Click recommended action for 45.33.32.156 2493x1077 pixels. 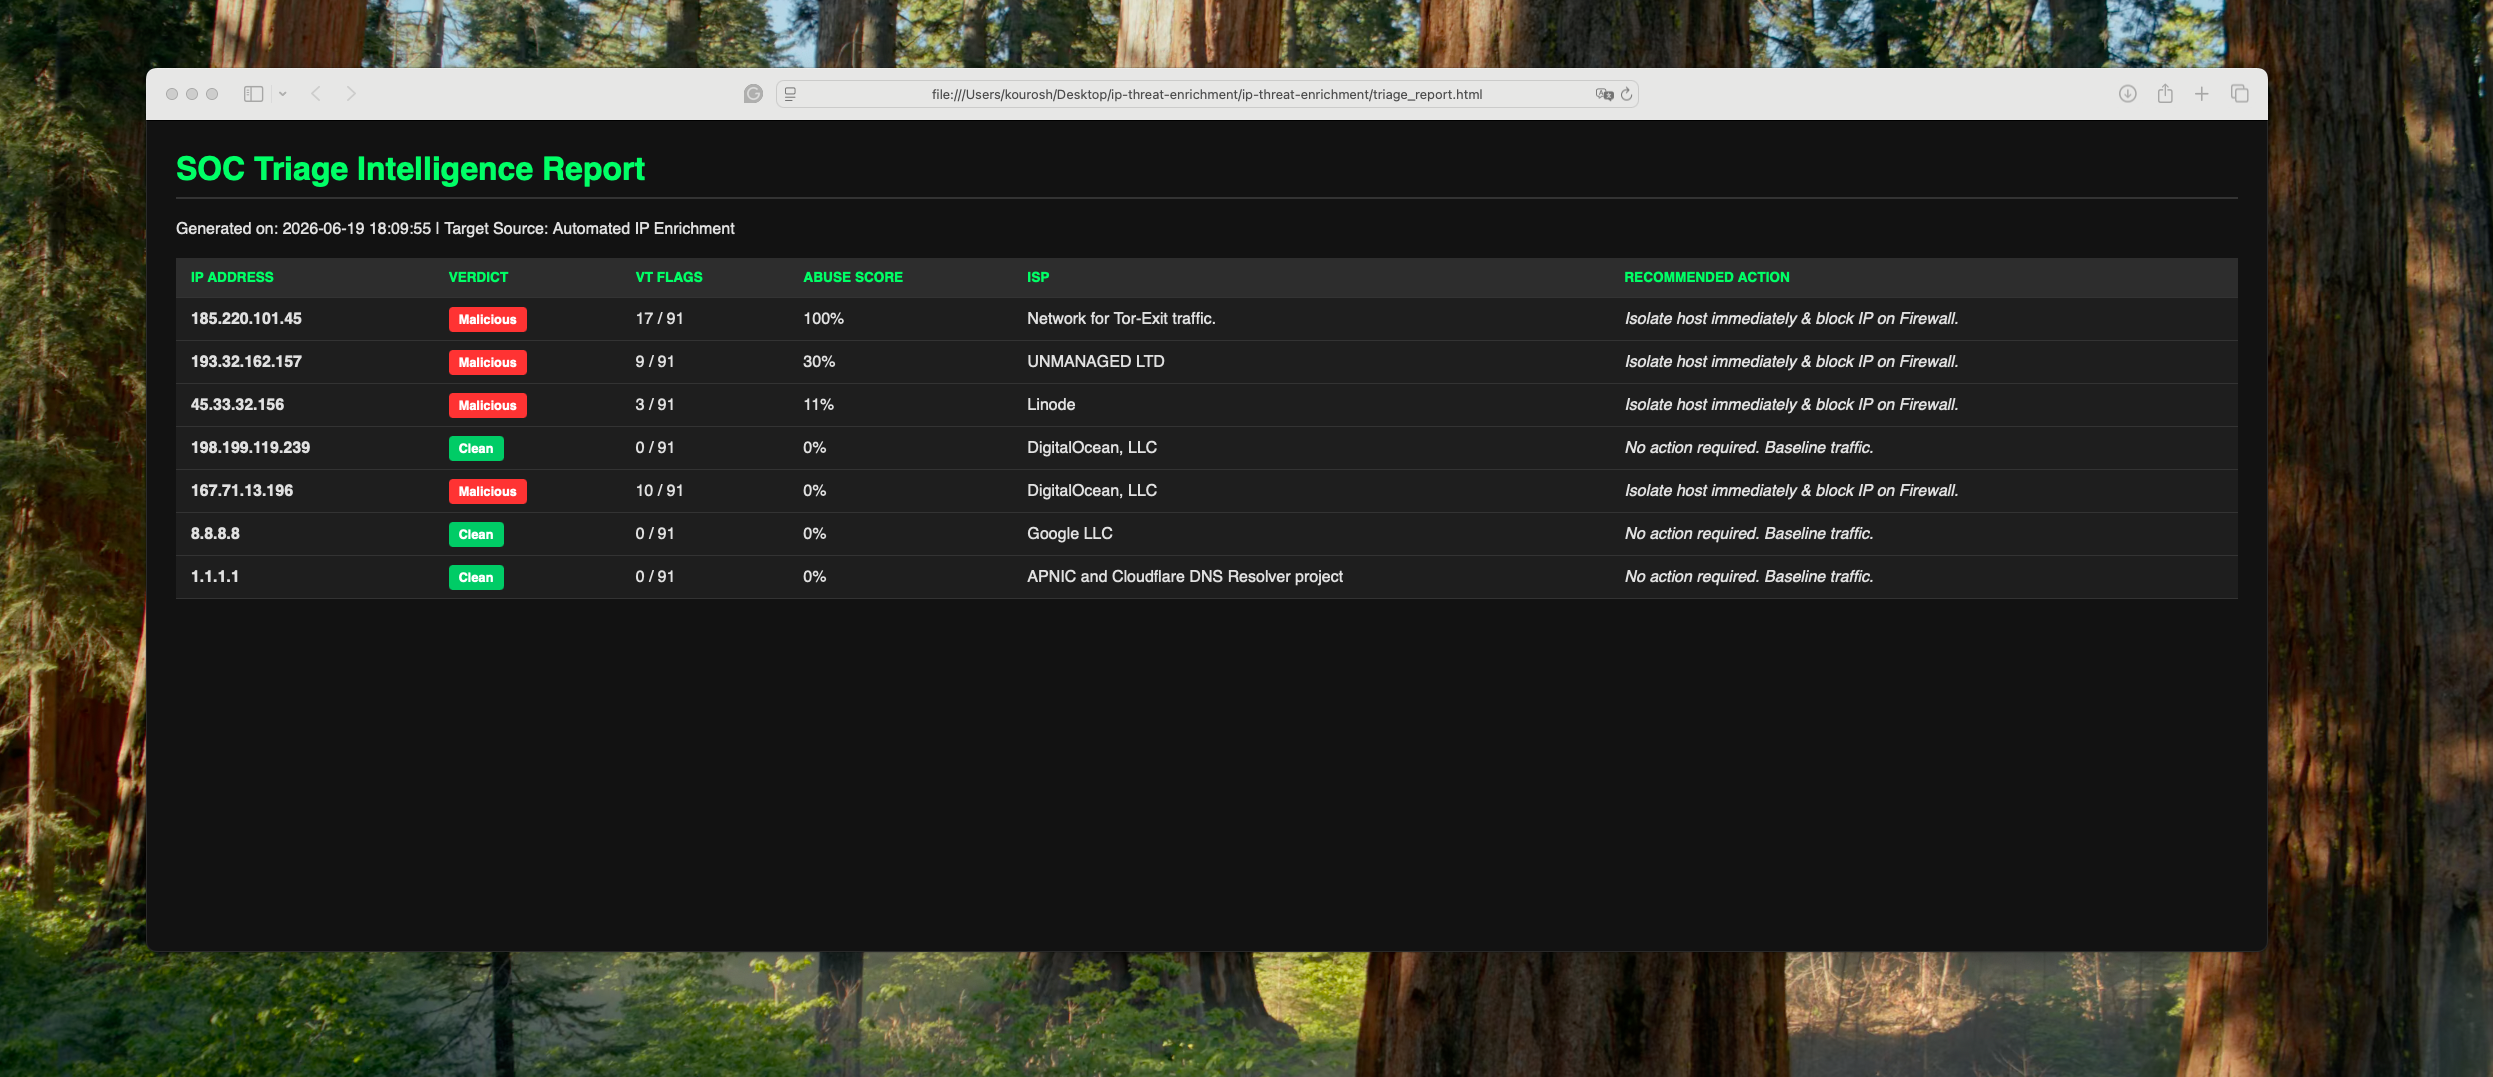[x=1791, y=404]
